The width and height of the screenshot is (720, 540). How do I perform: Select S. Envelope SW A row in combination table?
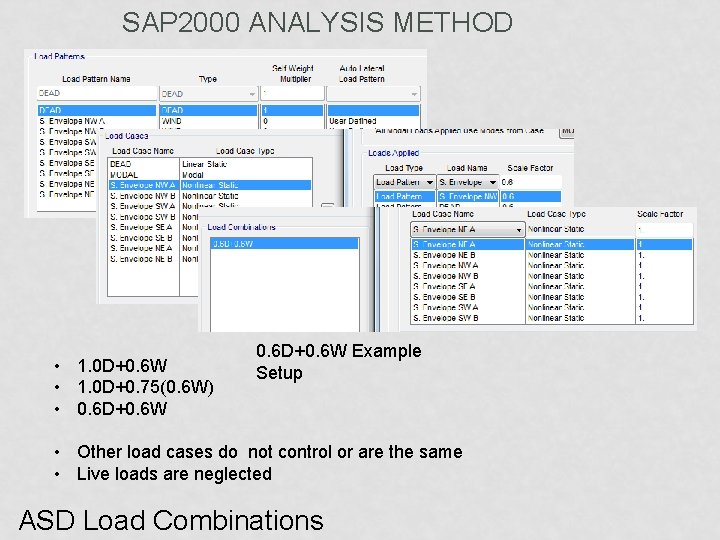[551, 308]
